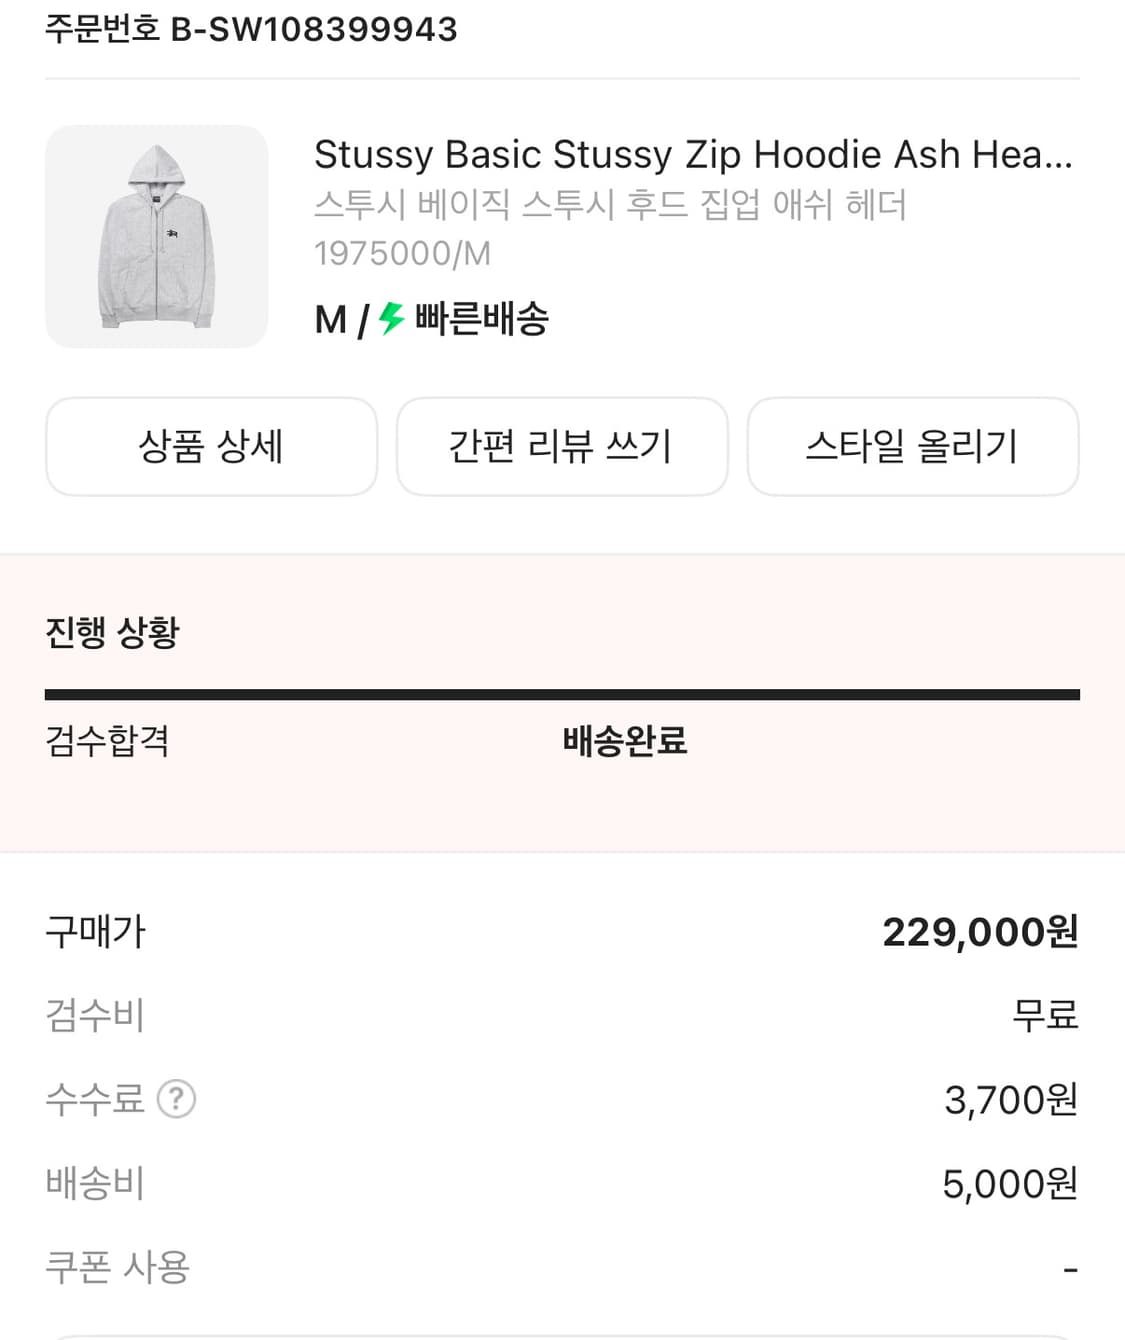Click the 쿠폰 사용 row label
This screenshot has height=1340, width=1125.
(117, 1267)
